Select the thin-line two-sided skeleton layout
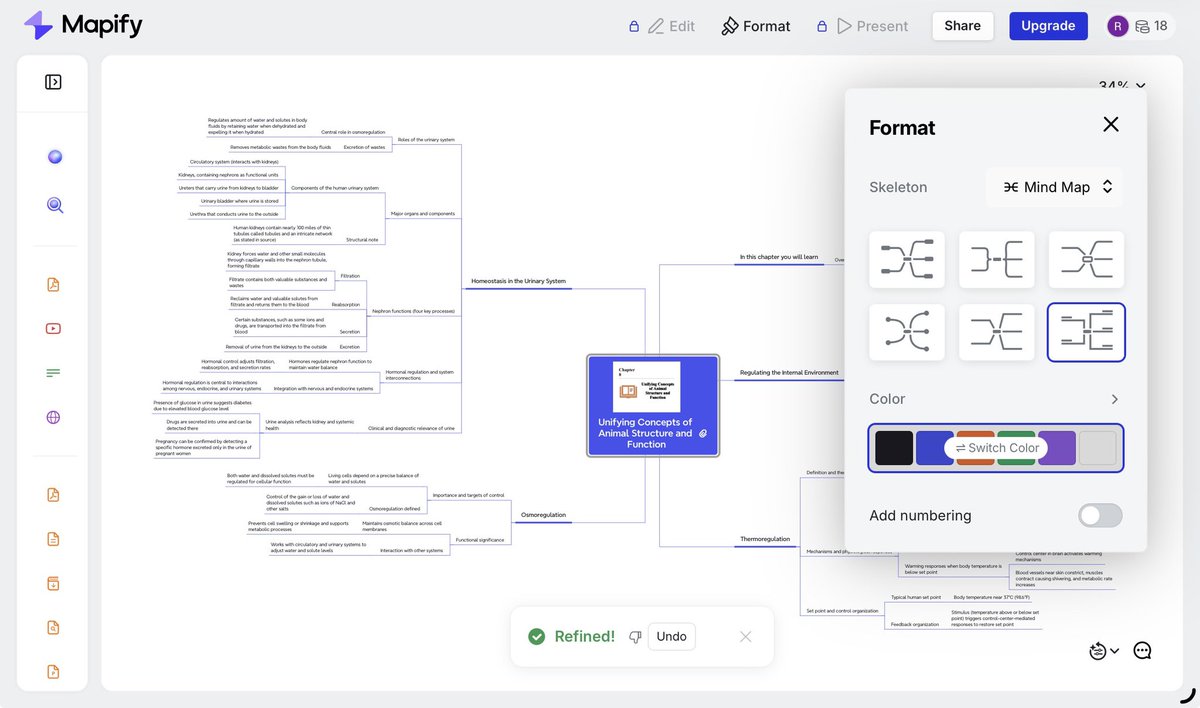This screenshot has height=708, width=1200. [x=997, y=332]
